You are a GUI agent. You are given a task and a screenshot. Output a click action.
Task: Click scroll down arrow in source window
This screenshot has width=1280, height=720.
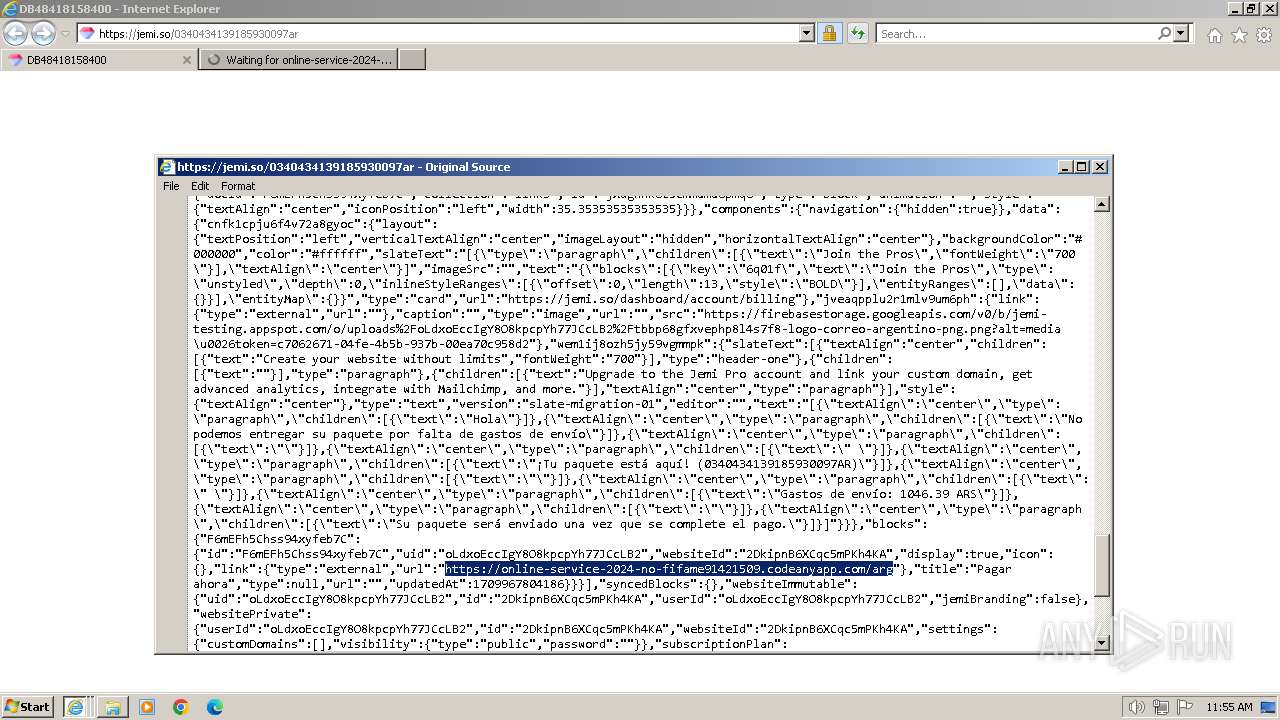1102,642
